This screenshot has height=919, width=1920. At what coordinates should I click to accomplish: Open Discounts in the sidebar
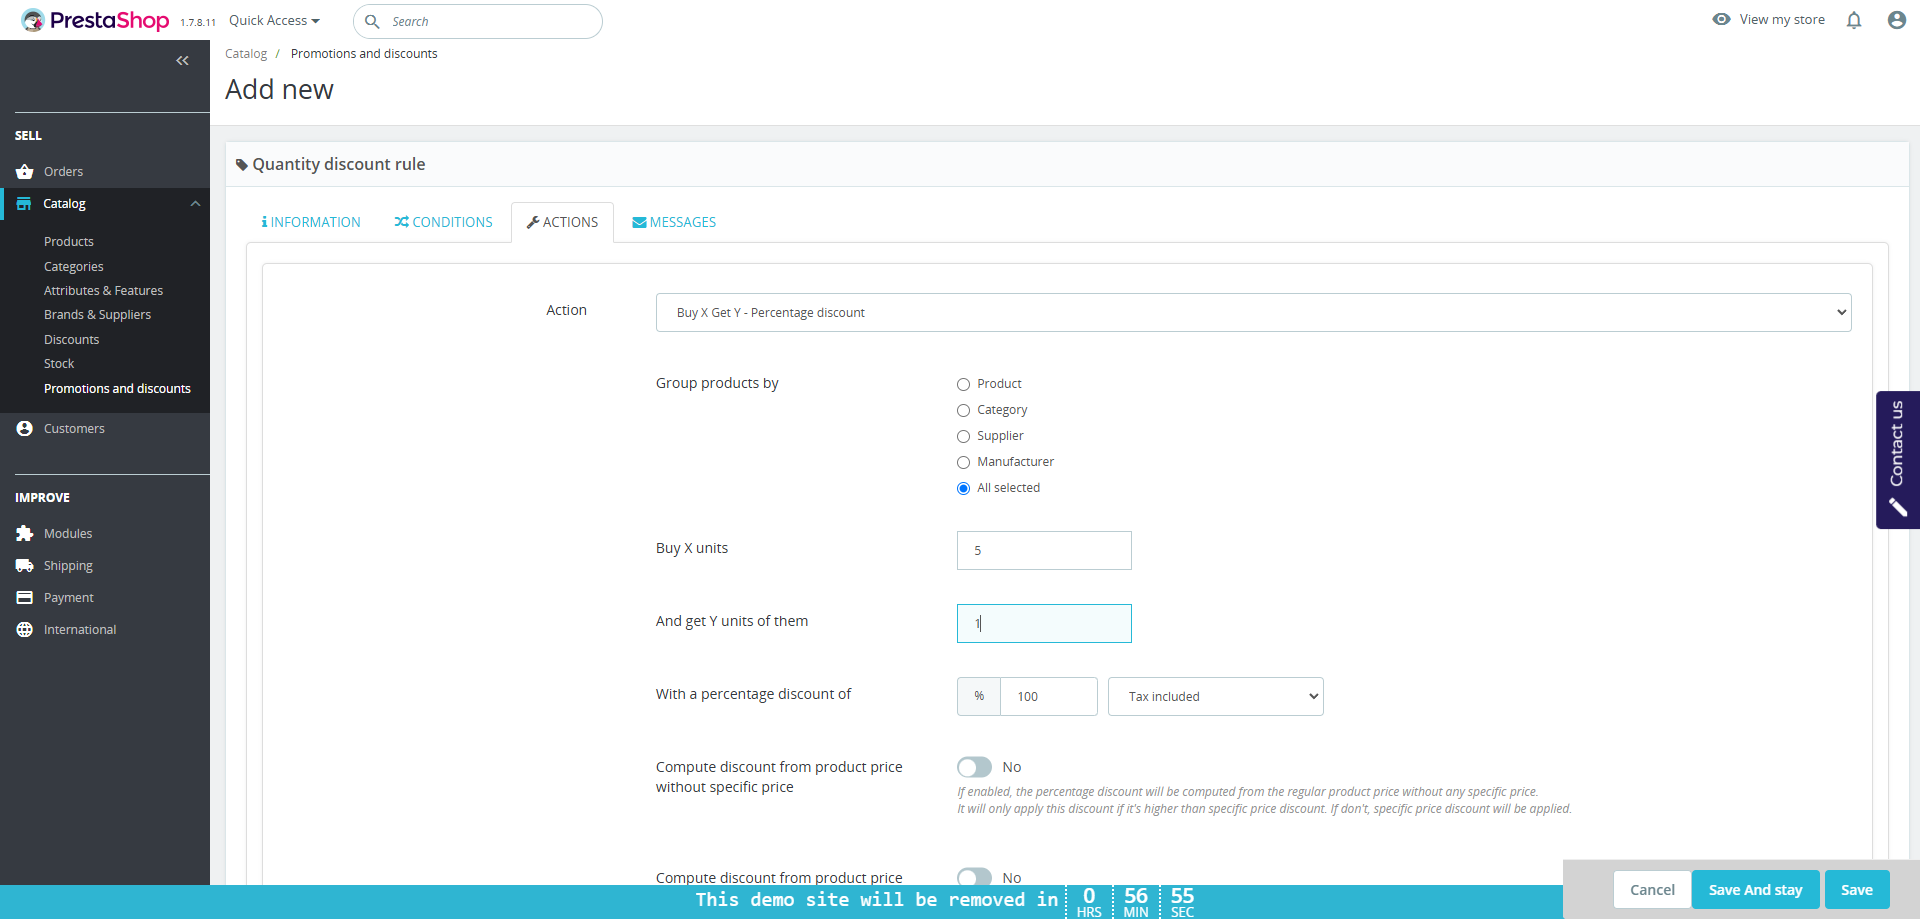[72, 340]
